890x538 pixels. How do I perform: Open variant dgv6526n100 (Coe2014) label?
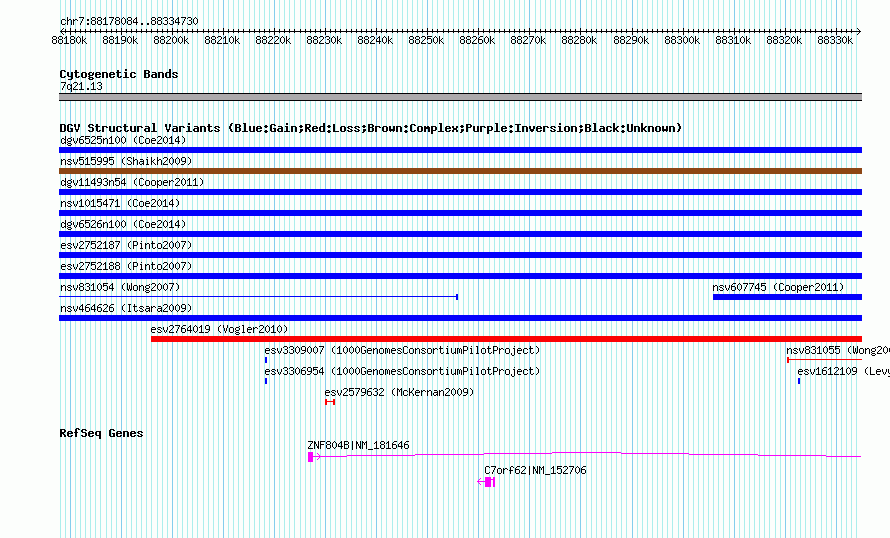click(123, 224)
